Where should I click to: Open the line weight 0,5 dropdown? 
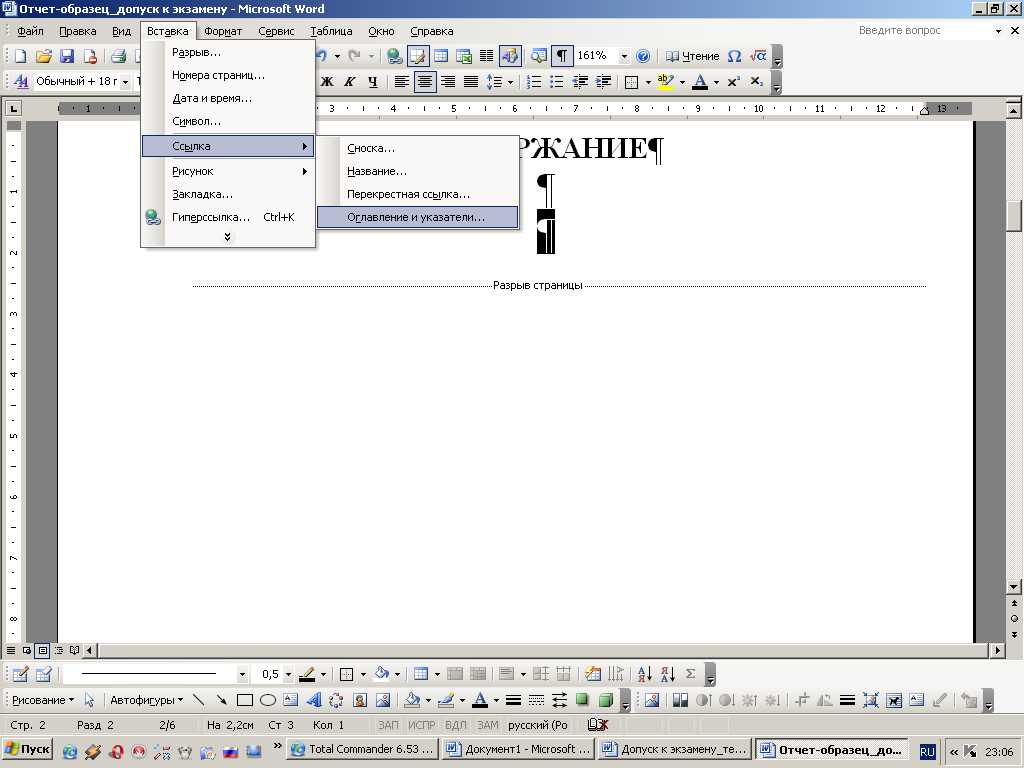(288, 674)
